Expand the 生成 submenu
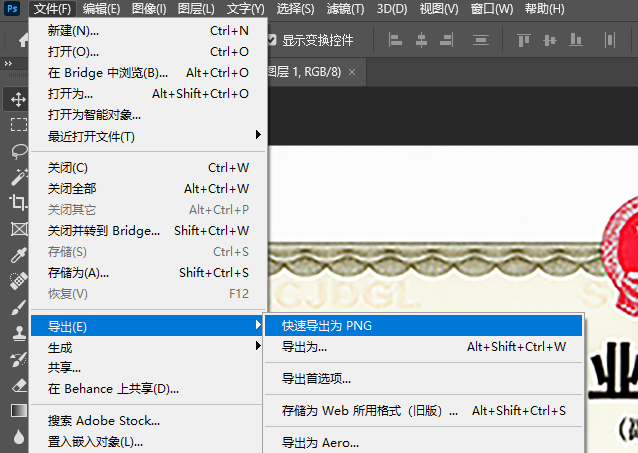 148,347
